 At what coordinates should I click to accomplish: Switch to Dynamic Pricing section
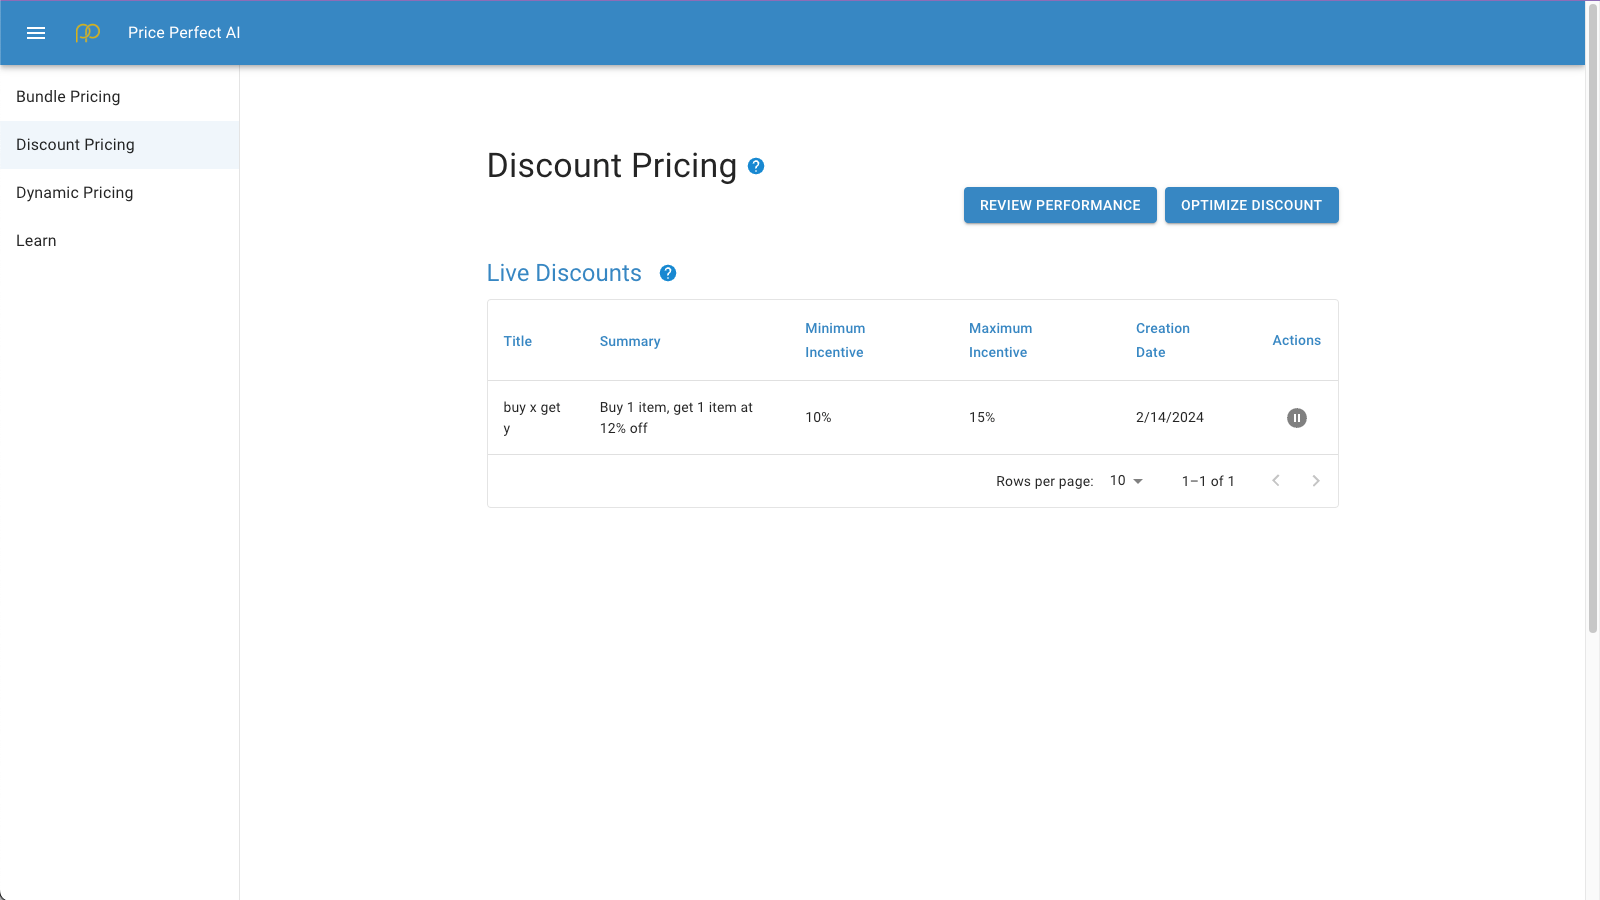tap(74, 192)
